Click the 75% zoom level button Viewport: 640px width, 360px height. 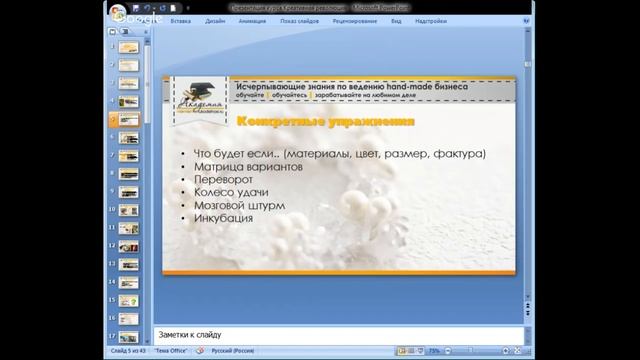434,351
